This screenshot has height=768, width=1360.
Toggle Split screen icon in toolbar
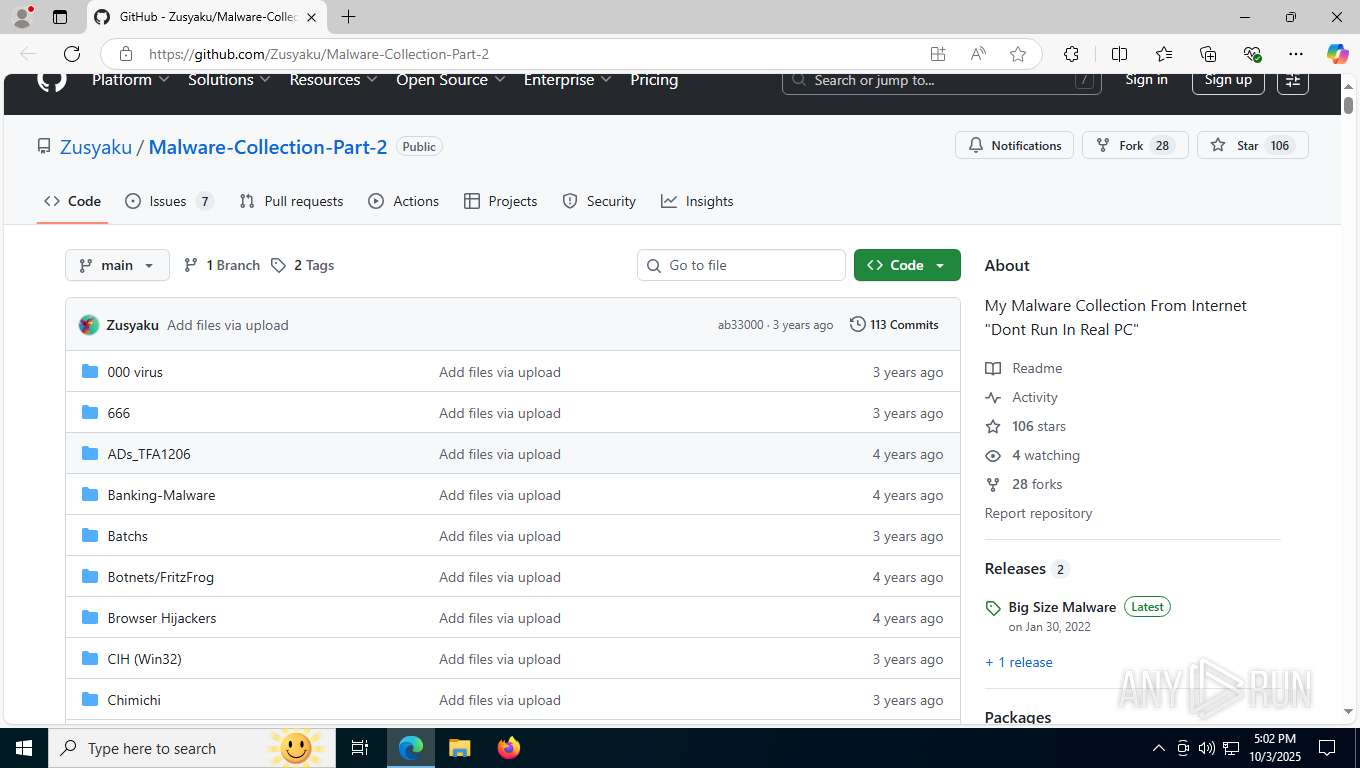[1119, 54]
